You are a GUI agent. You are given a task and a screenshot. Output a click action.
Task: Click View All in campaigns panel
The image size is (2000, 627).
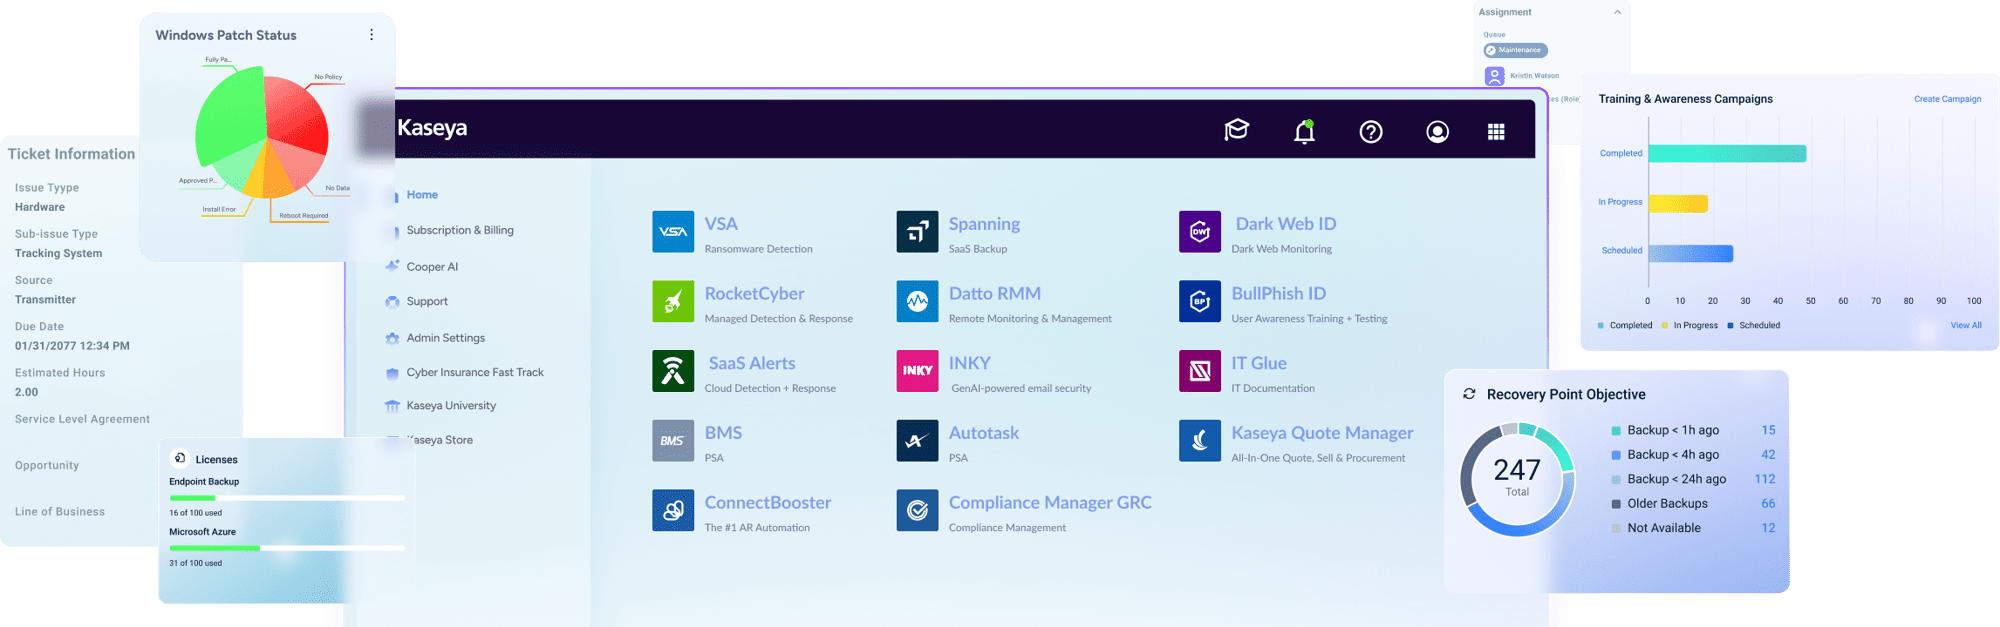pos(1966,325)
